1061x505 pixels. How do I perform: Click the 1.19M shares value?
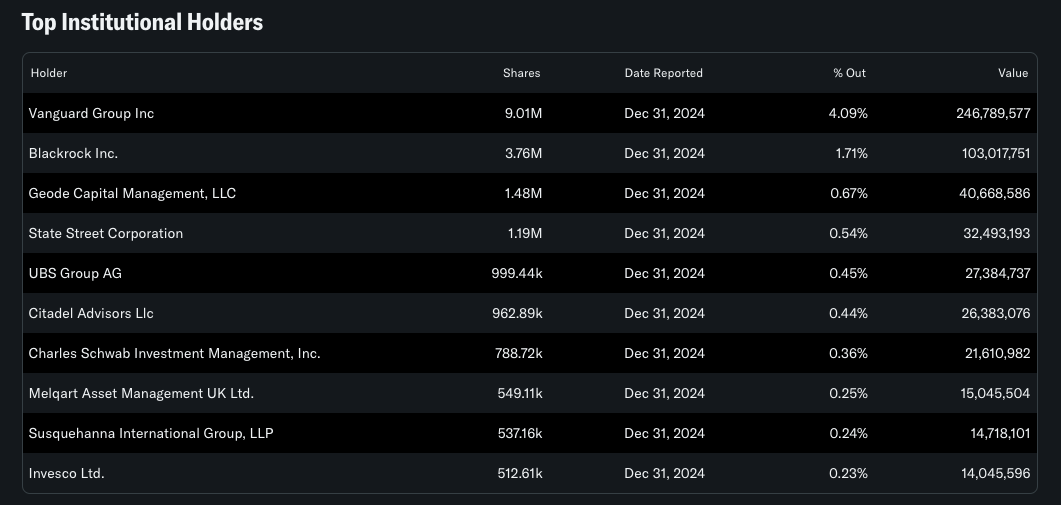pos(525,234)
